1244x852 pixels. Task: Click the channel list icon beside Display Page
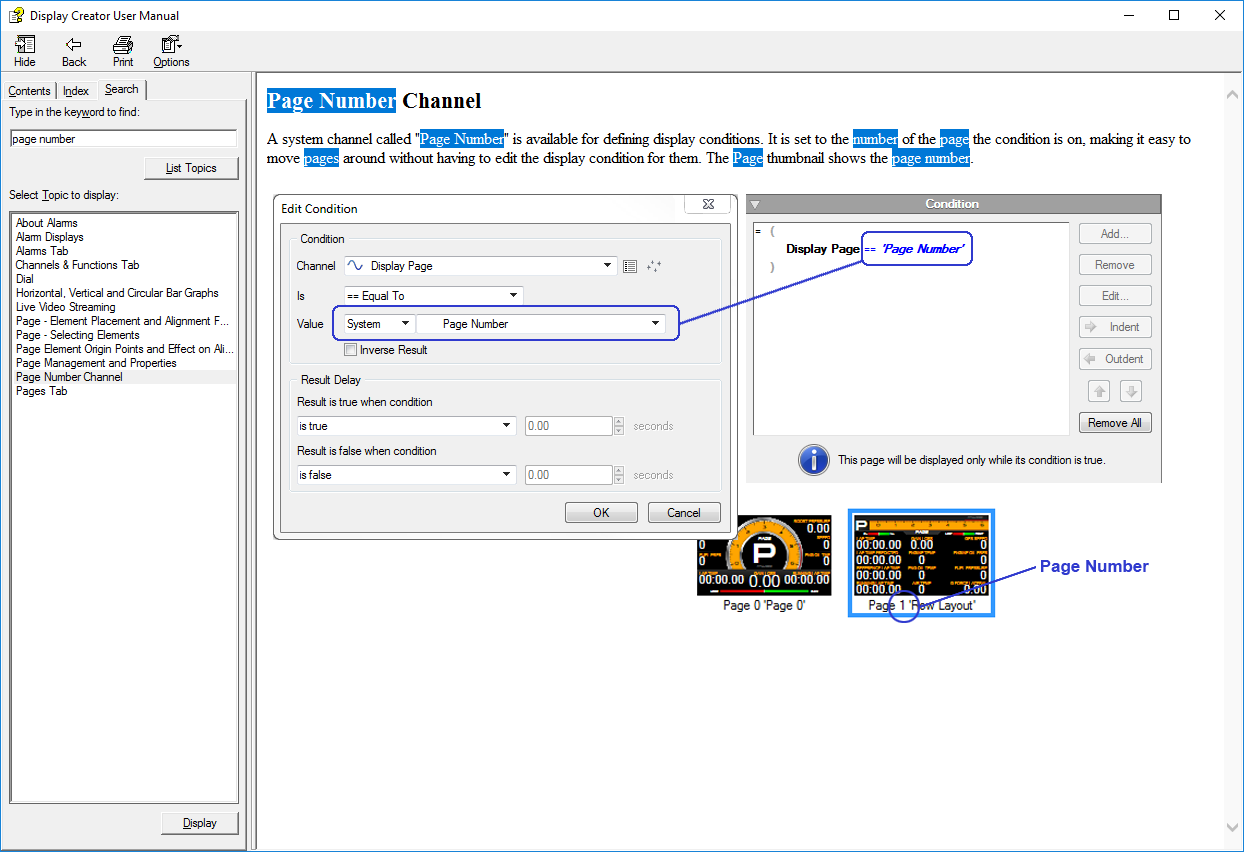pyautogui.click(x=630, y=266)
